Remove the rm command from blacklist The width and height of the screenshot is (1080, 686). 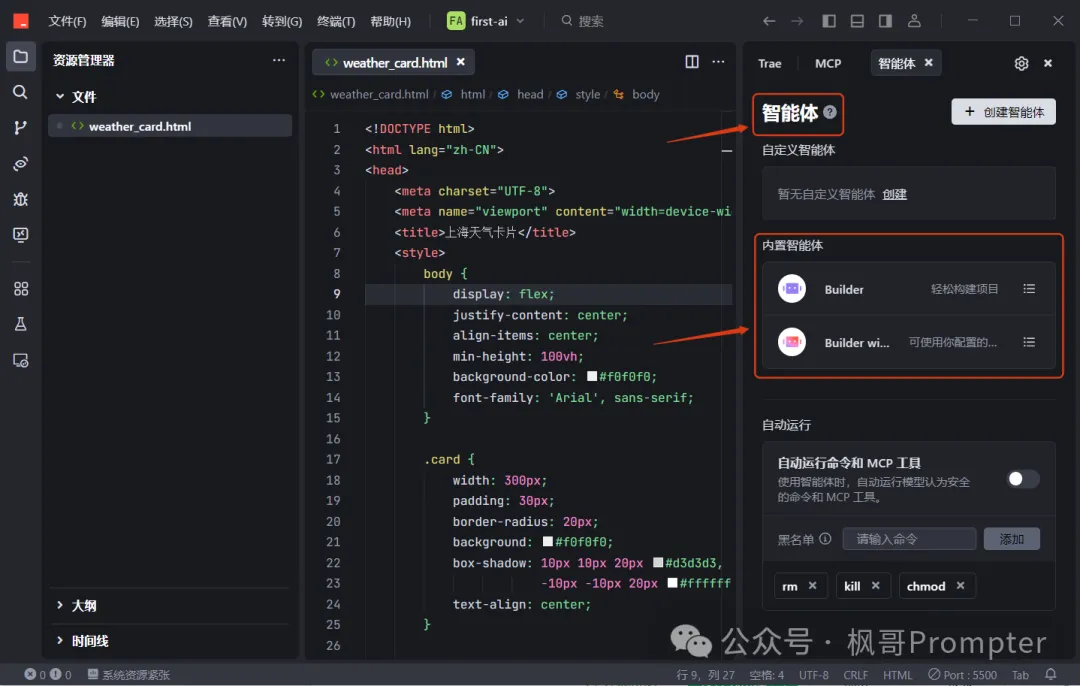pos(812,586)
